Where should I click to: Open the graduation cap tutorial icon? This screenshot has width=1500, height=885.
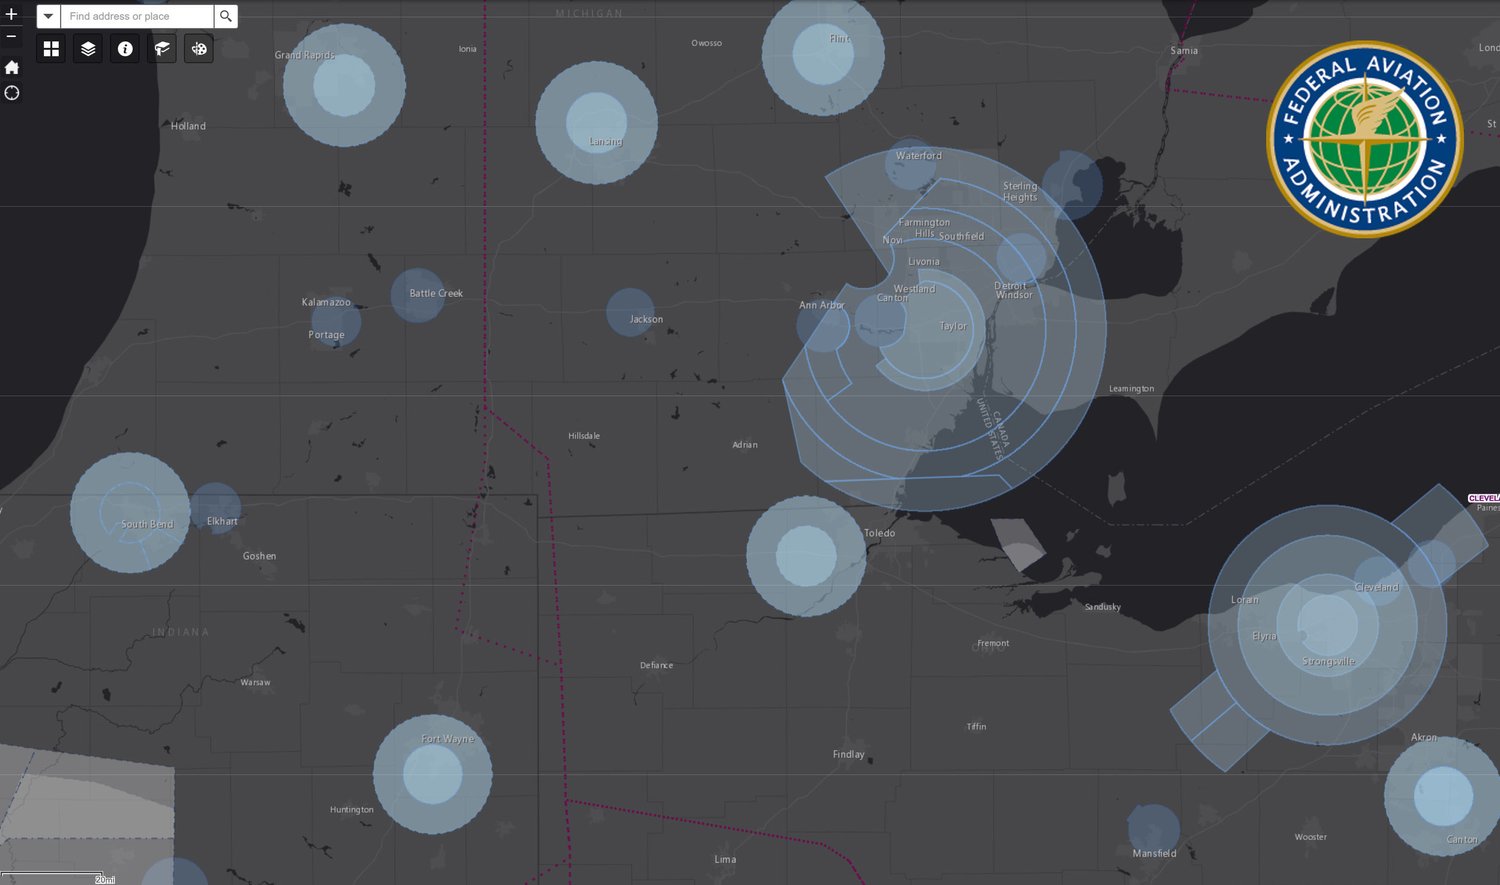click(x=162, y=48)
